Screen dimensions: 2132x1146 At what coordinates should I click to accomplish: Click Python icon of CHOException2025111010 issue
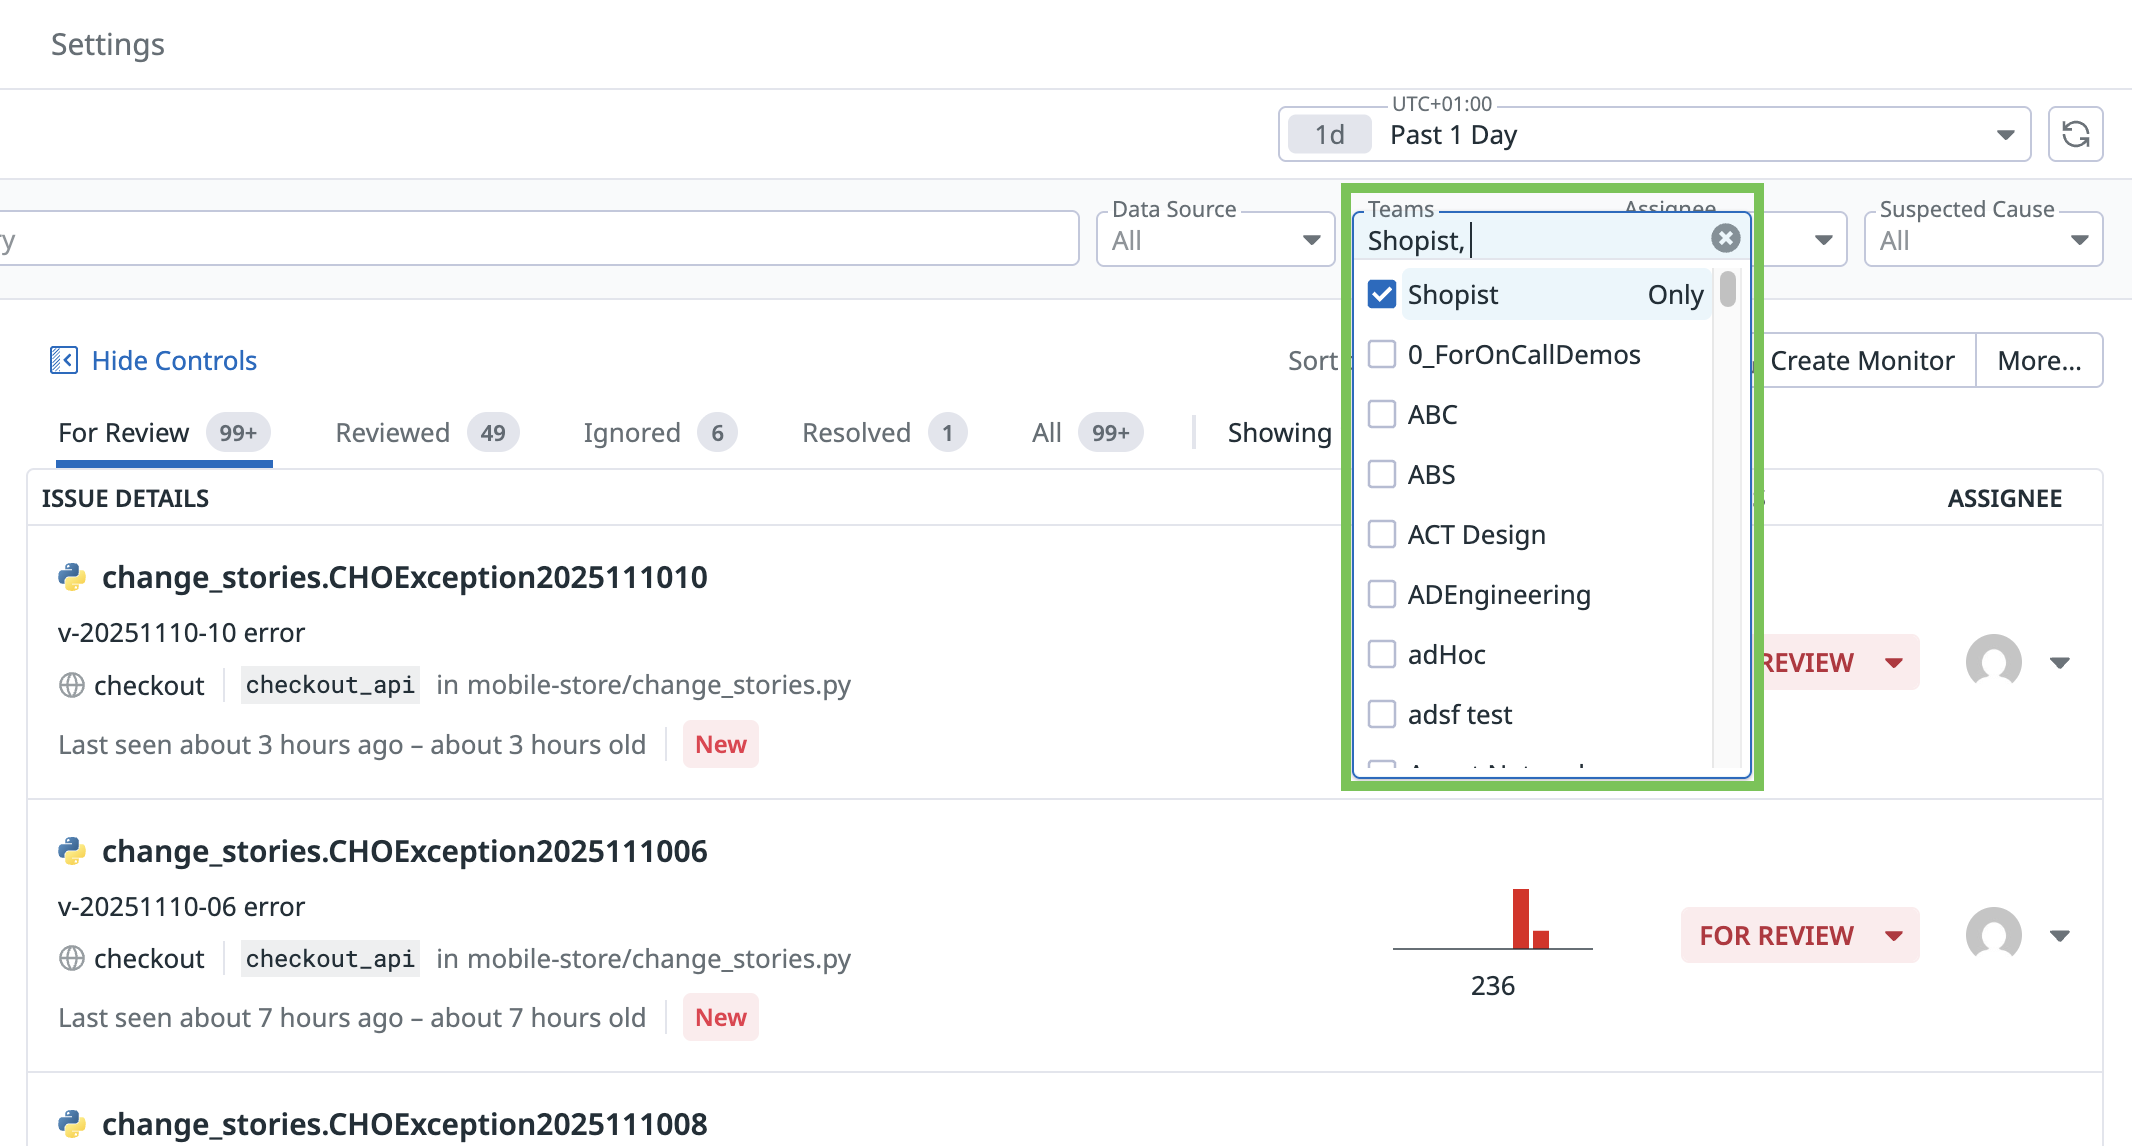click(72, 577)
